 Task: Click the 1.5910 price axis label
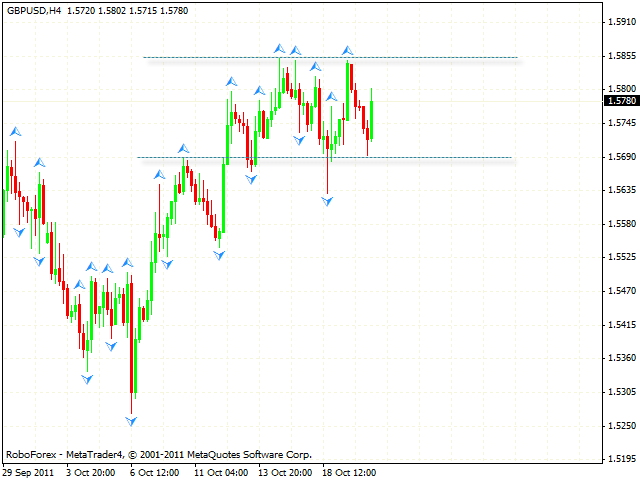tap(620, 21)
